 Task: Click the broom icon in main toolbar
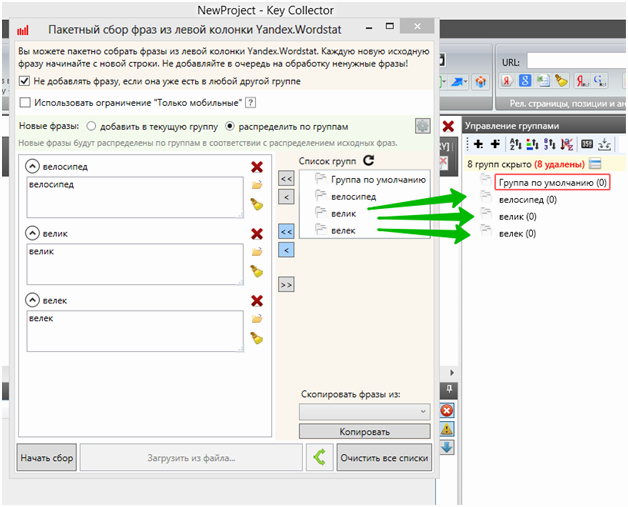coord(561,81)
